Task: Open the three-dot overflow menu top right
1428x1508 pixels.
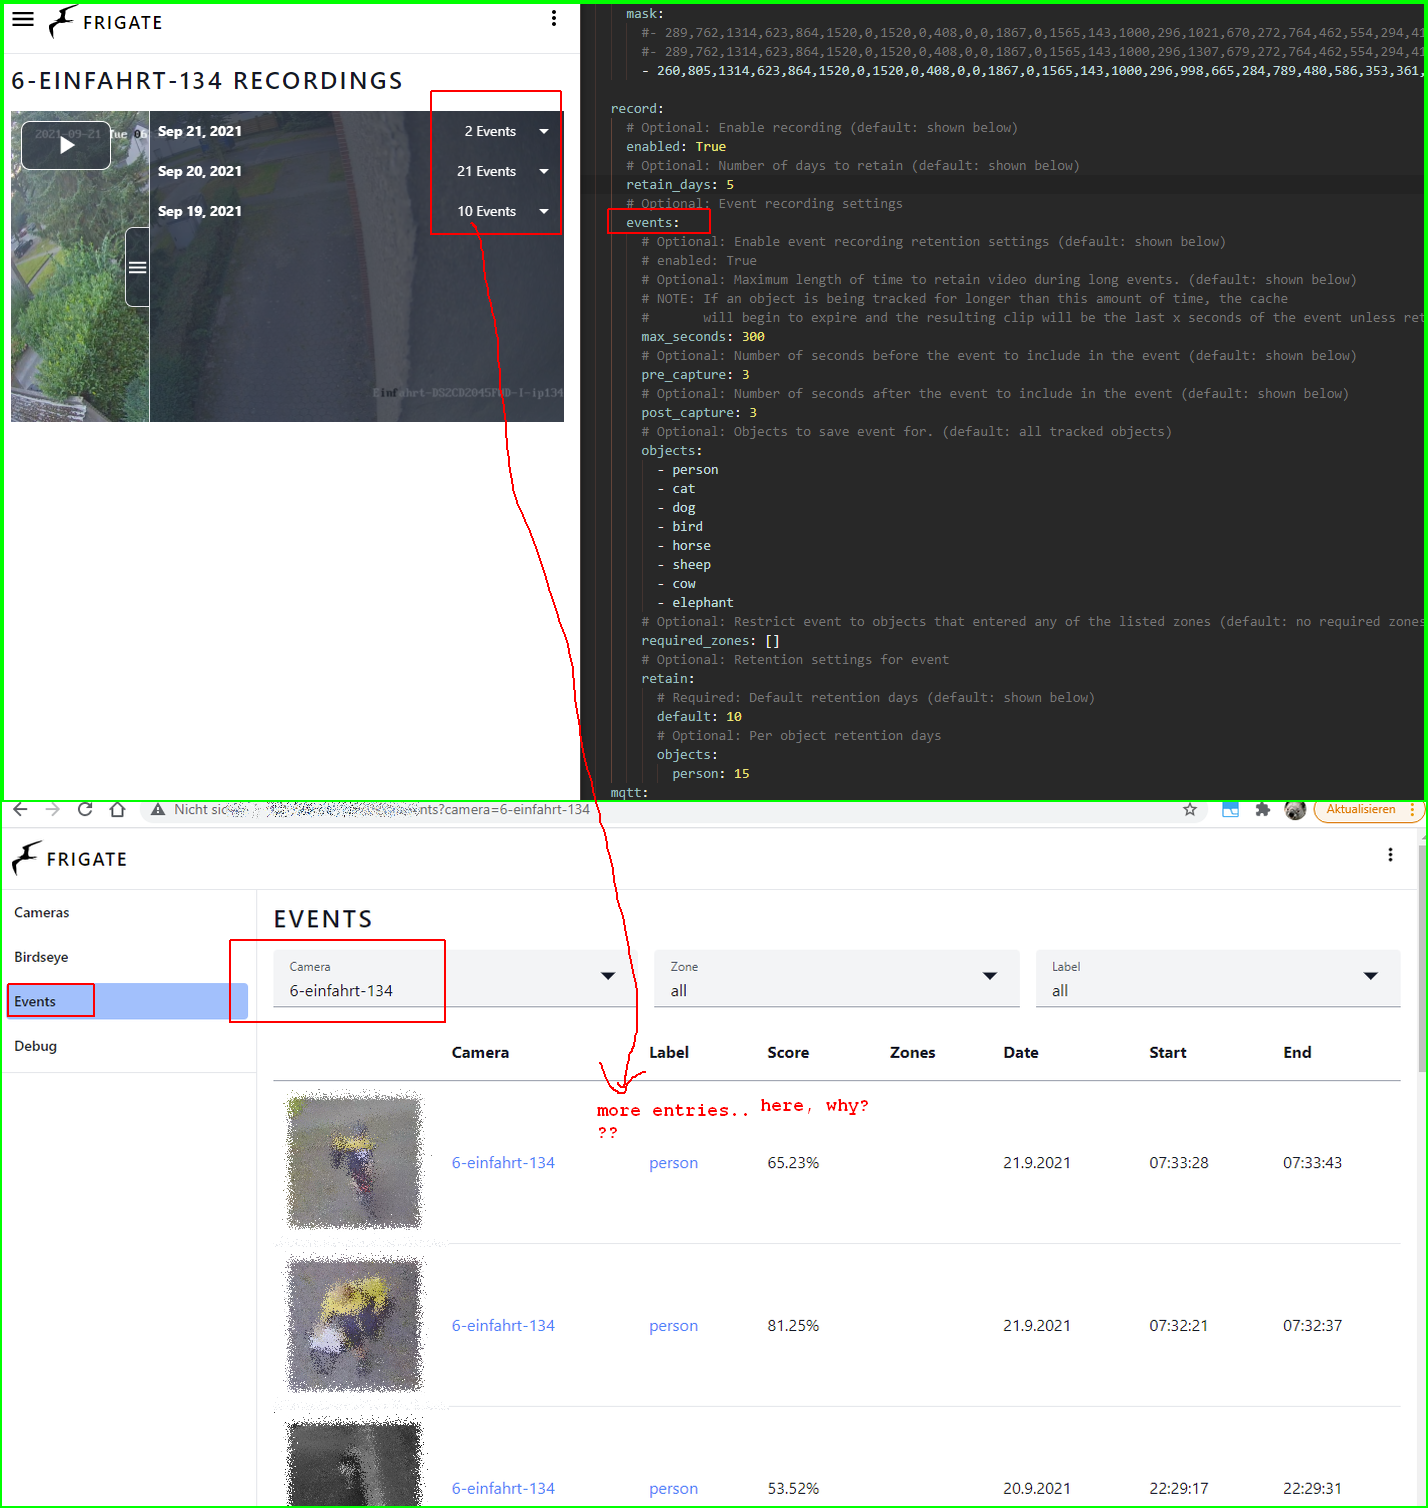Action: (554, 18)
